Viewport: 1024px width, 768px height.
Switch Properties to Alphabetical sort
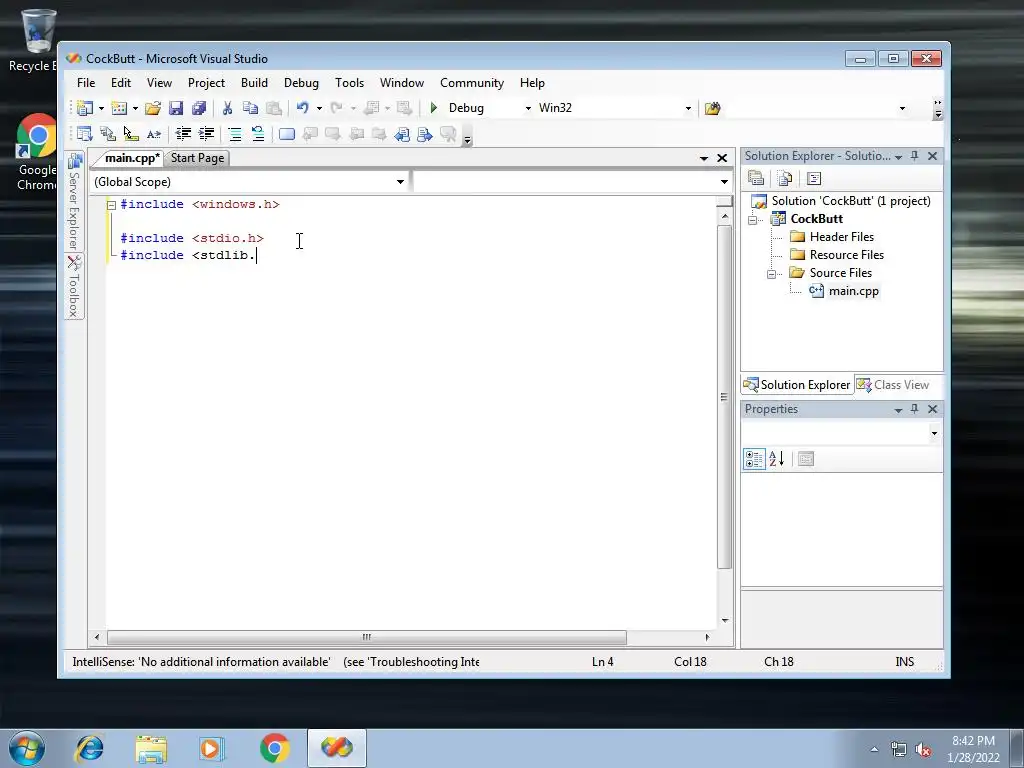pyautogui.click(x=776, y=458)
